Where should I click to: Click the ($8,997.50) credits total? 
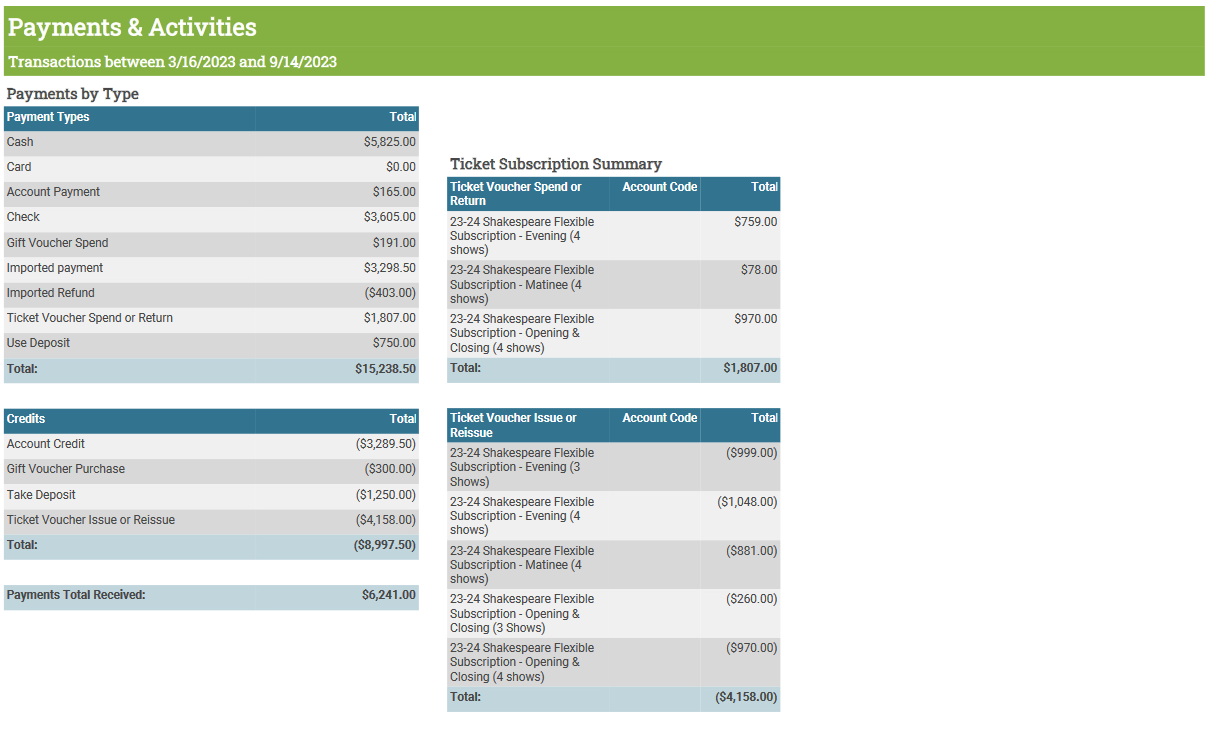(385, 545)
